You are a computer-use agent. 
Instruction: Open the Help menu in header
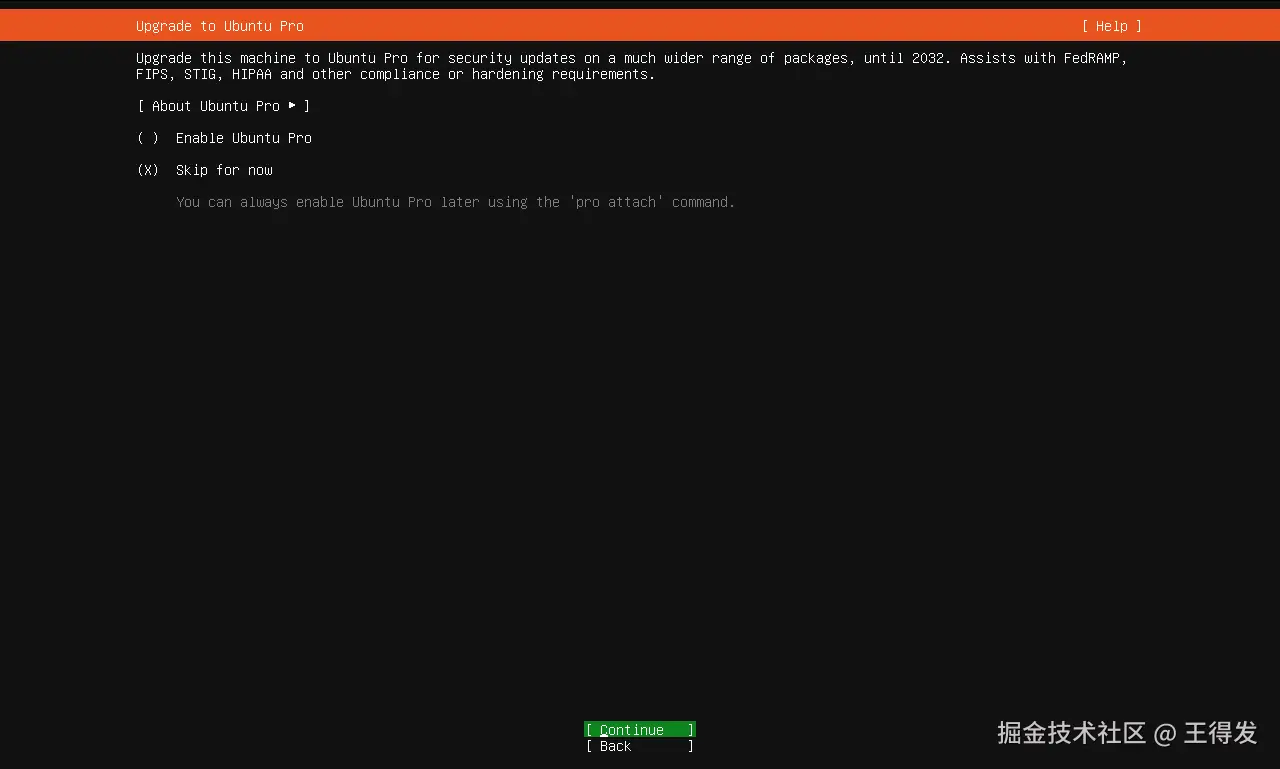click(x=1111, y=26)
